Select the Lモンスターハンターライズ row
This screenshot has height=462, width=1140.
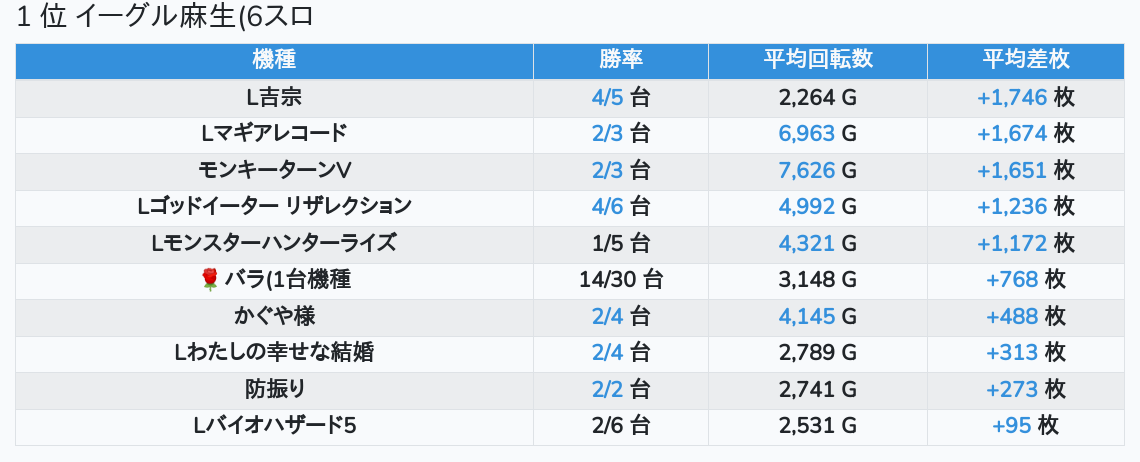pos(274,243)
